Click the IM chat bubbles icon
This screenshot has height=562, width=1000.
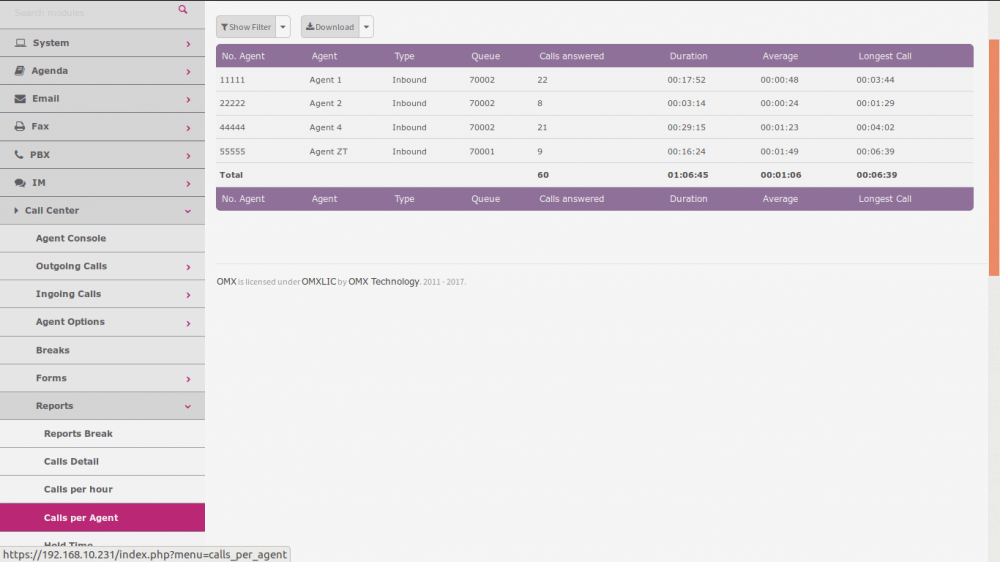click(21, 183)
